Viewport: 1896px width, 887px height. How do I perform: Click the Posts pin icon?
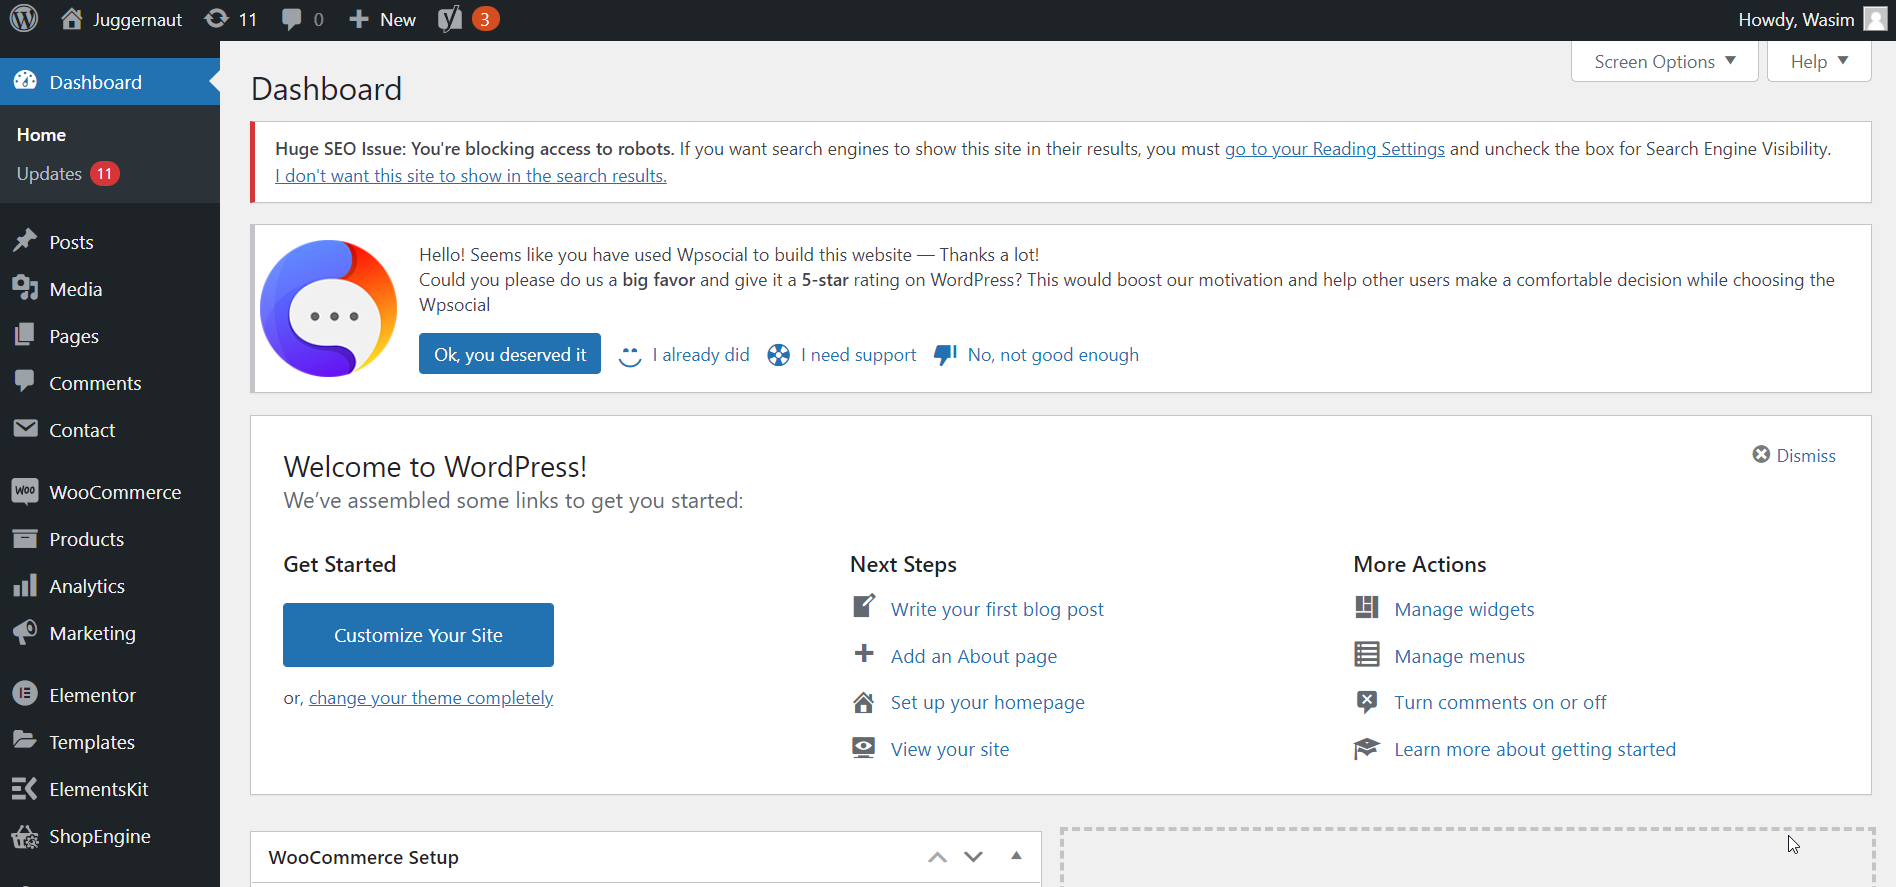click(x=25, y=241)
